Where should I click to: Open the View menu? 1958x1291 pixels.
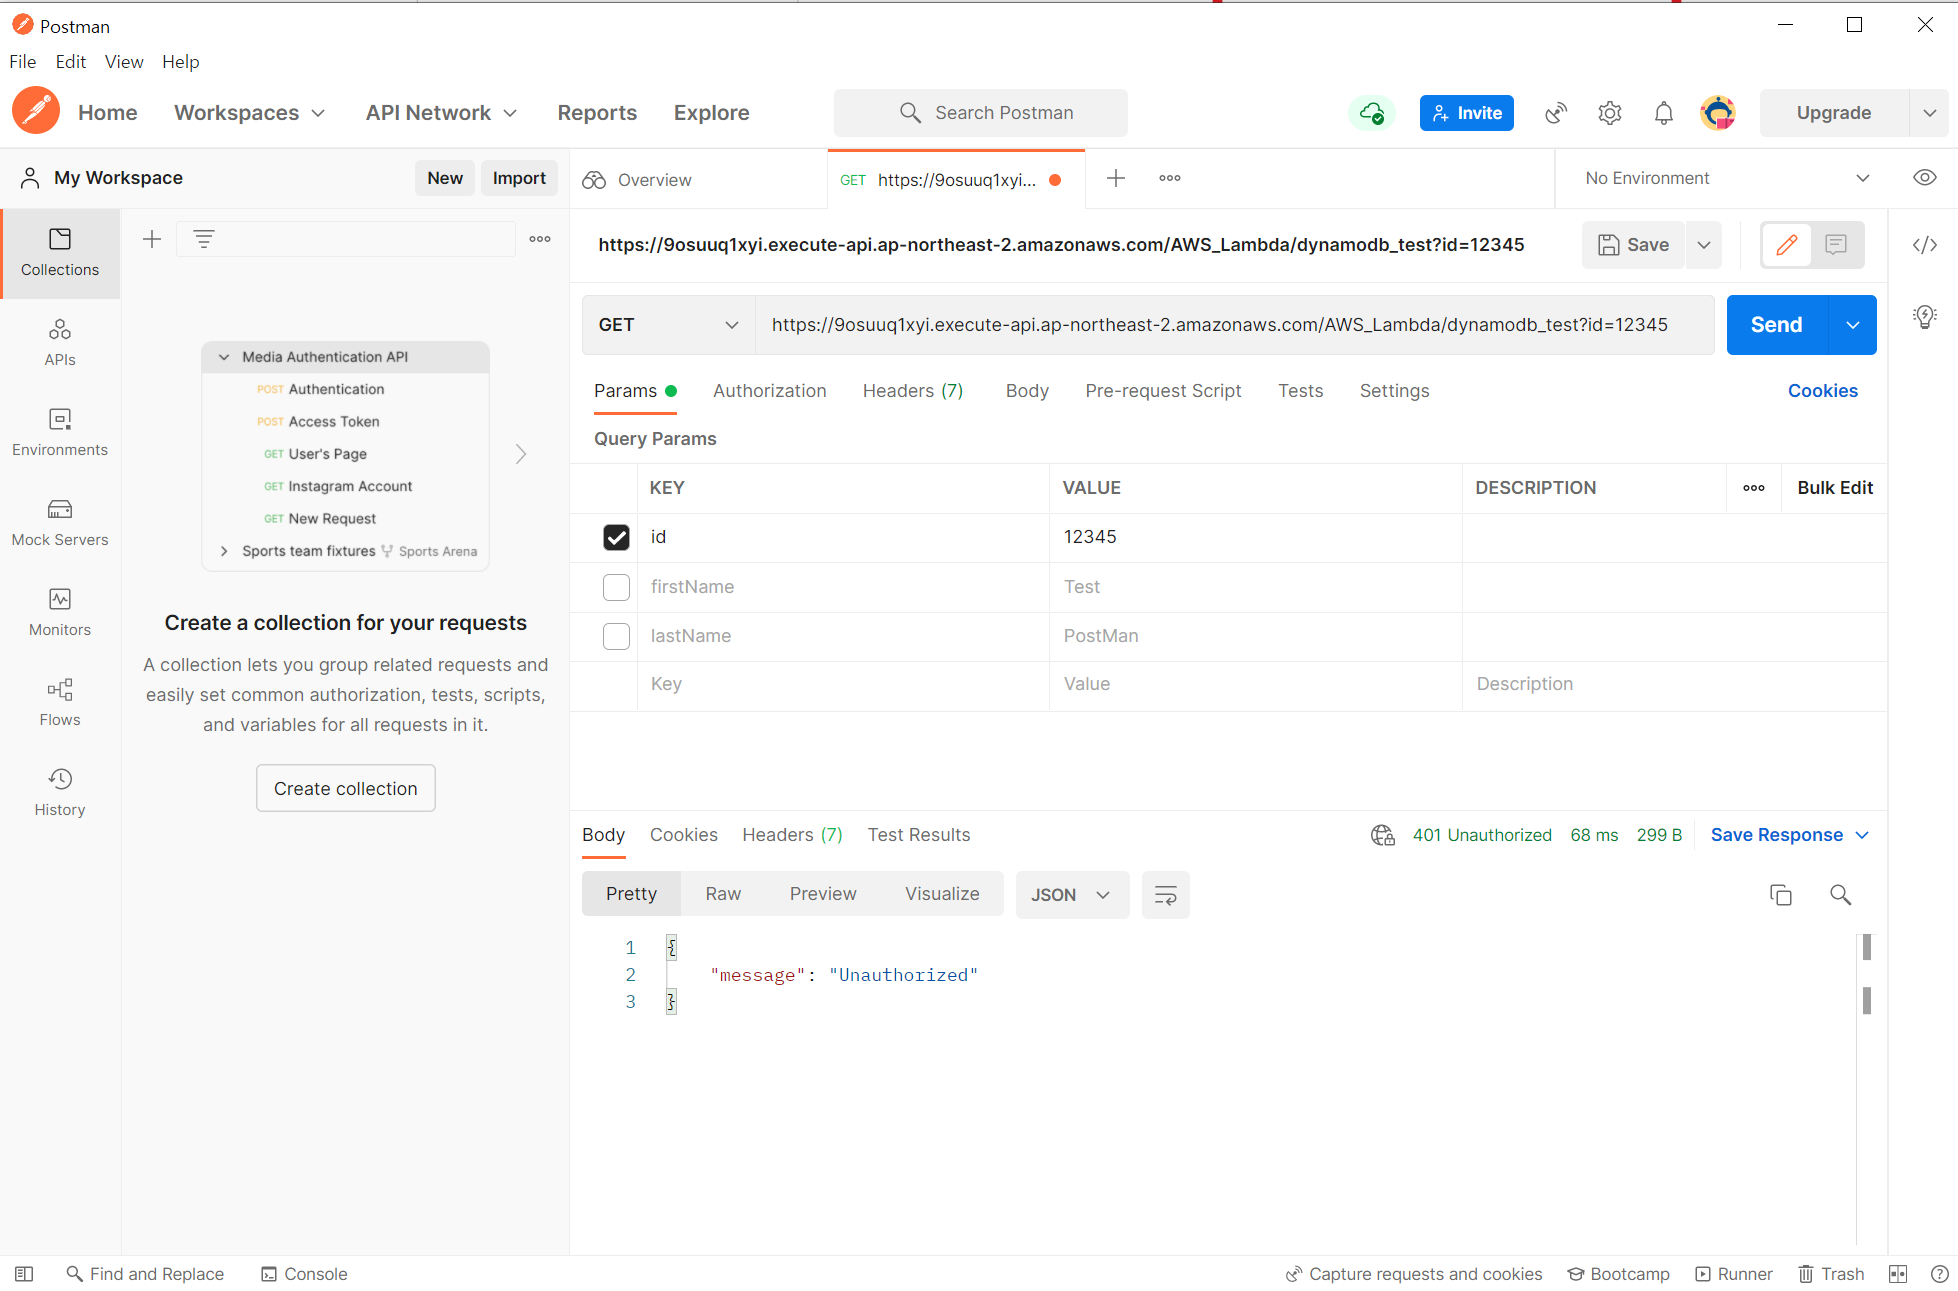click(124, 62)
